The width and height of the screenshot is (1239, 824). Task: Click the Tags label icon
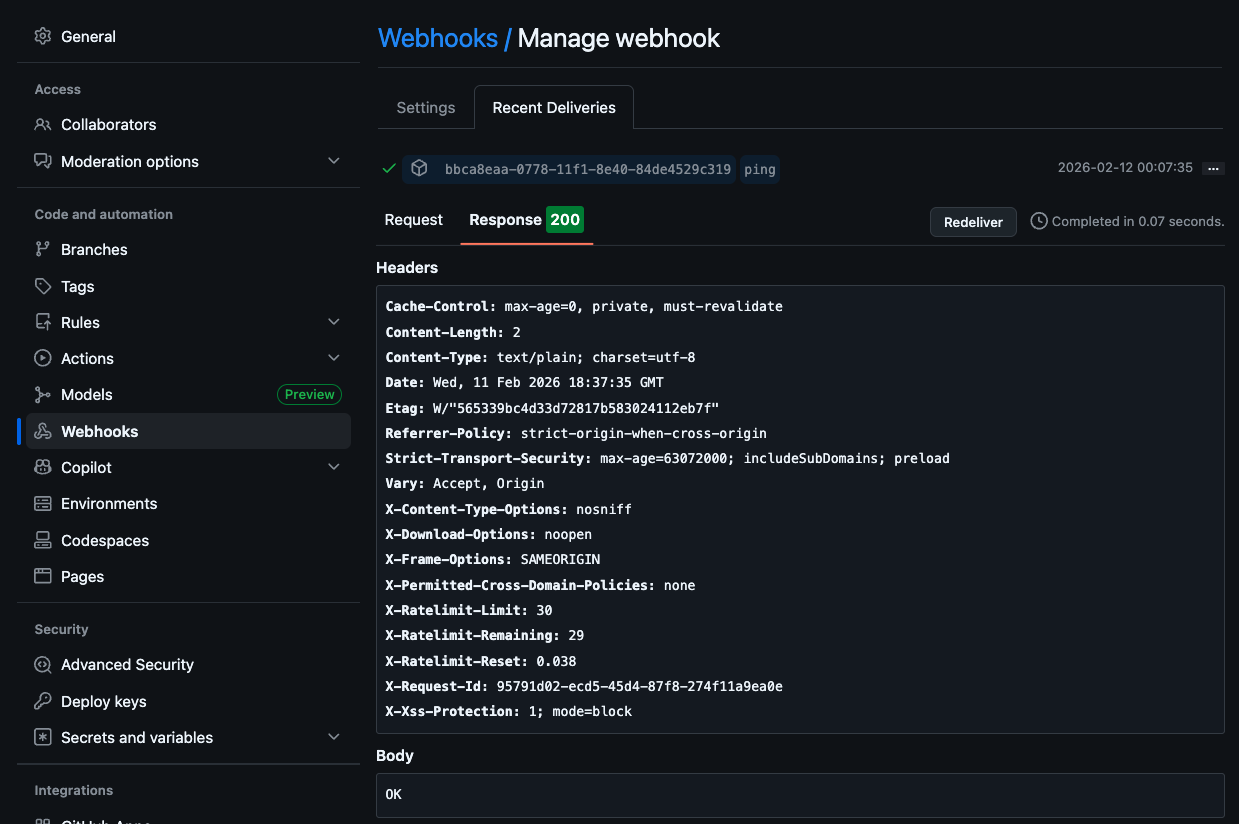42,287
